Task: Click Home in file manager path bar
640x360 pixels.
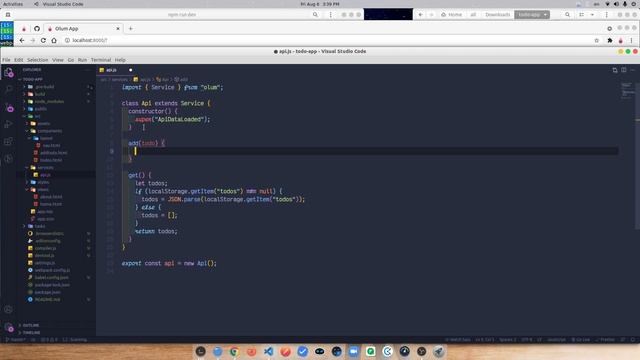Action: coord(451,15)
